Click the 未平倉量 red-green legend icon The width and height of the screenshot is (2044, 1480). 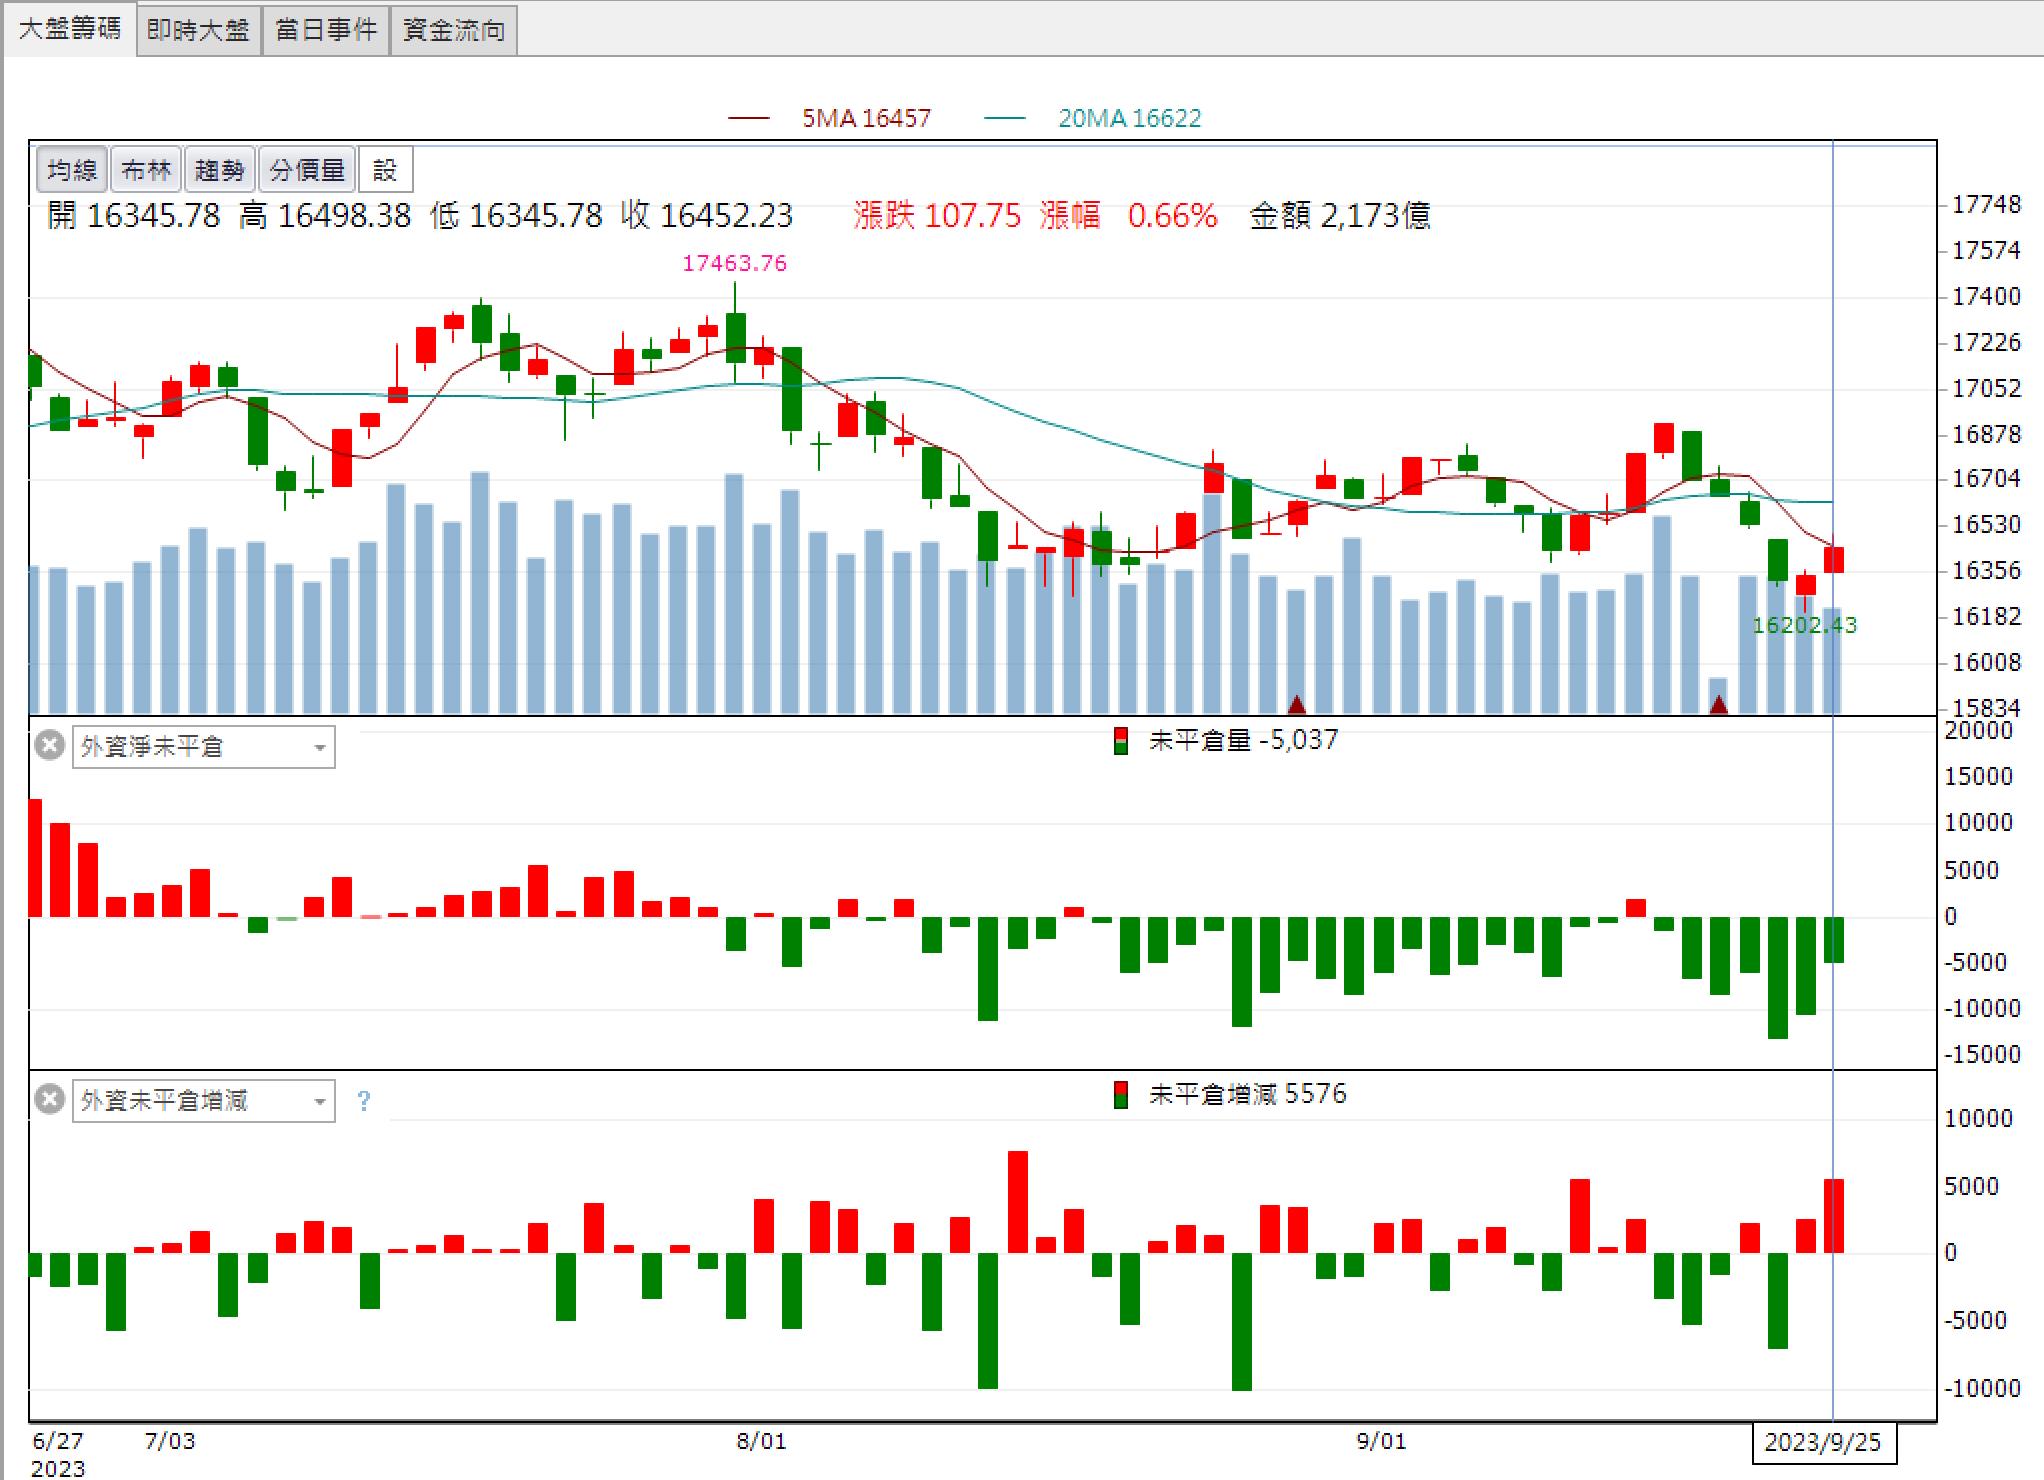(1121, 741)
